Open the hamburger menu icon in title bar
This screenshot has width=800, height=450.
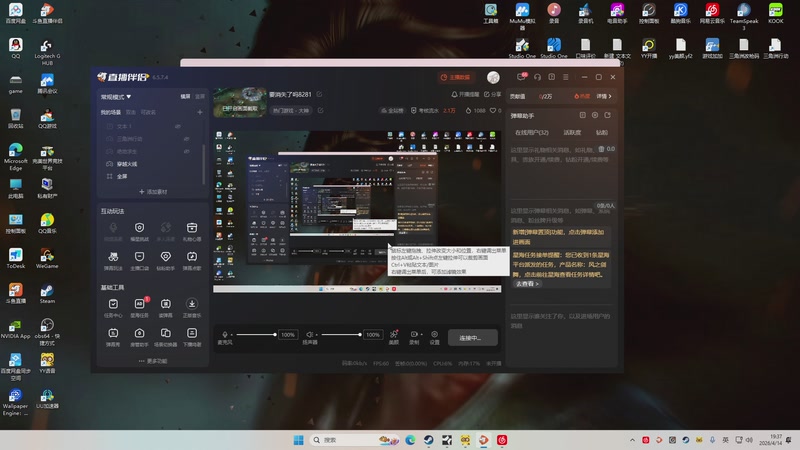tap(566, 77)
